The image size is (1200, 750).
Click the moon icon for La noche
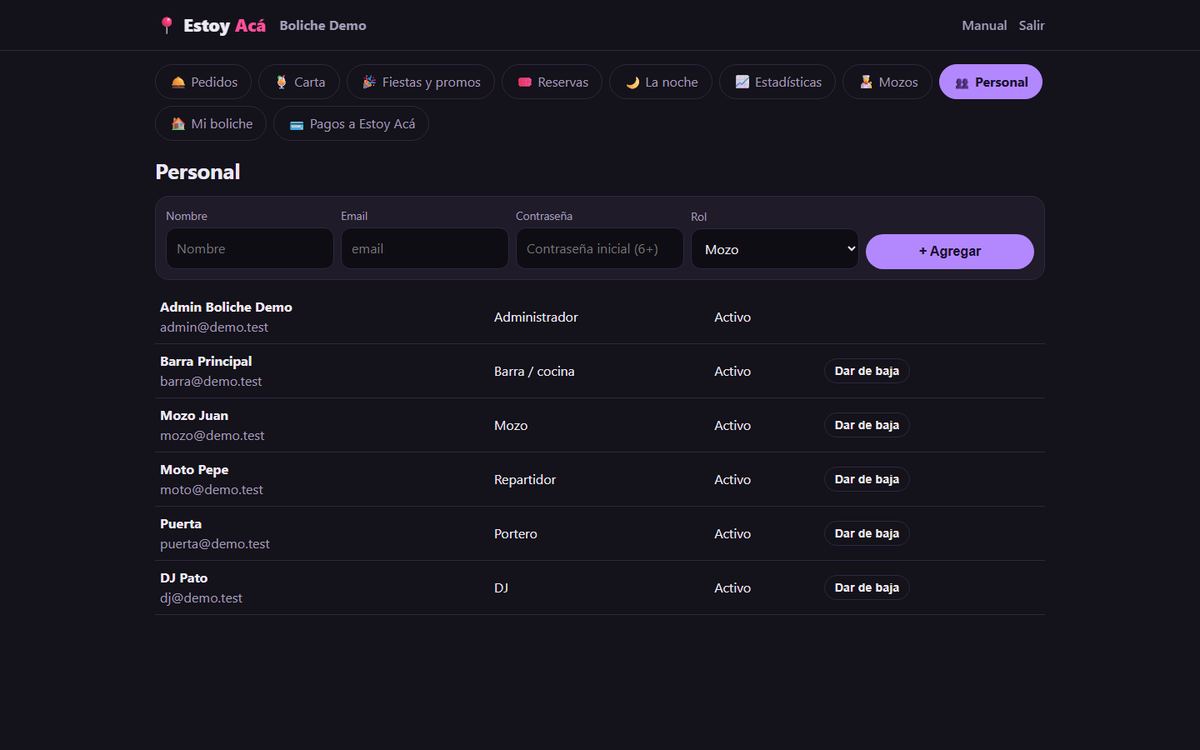(632, 82)
